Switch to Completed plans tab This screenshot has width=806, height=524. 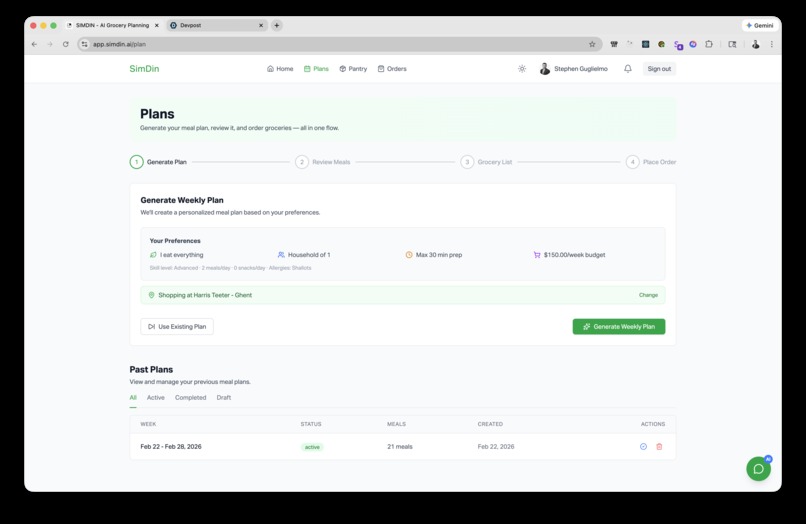click(190, 397)
